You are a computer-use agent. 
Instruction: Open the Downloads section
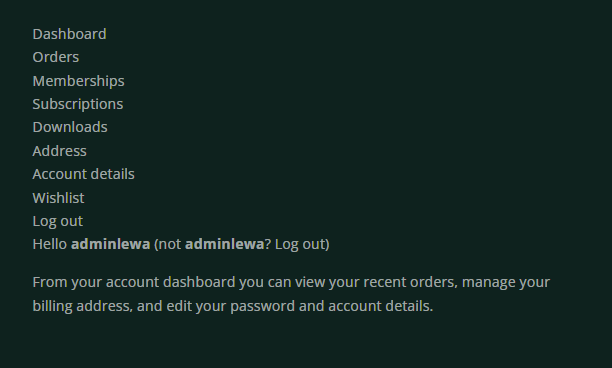pos(70,127)
